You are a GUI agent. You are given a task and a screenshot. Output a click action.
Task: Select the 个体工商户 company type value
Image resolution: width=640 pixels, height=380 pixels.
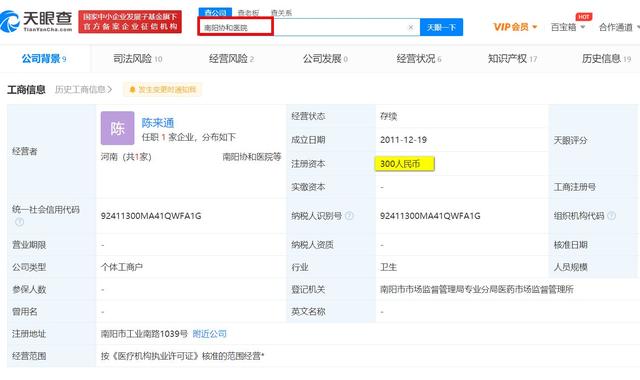tap(122, 267)
